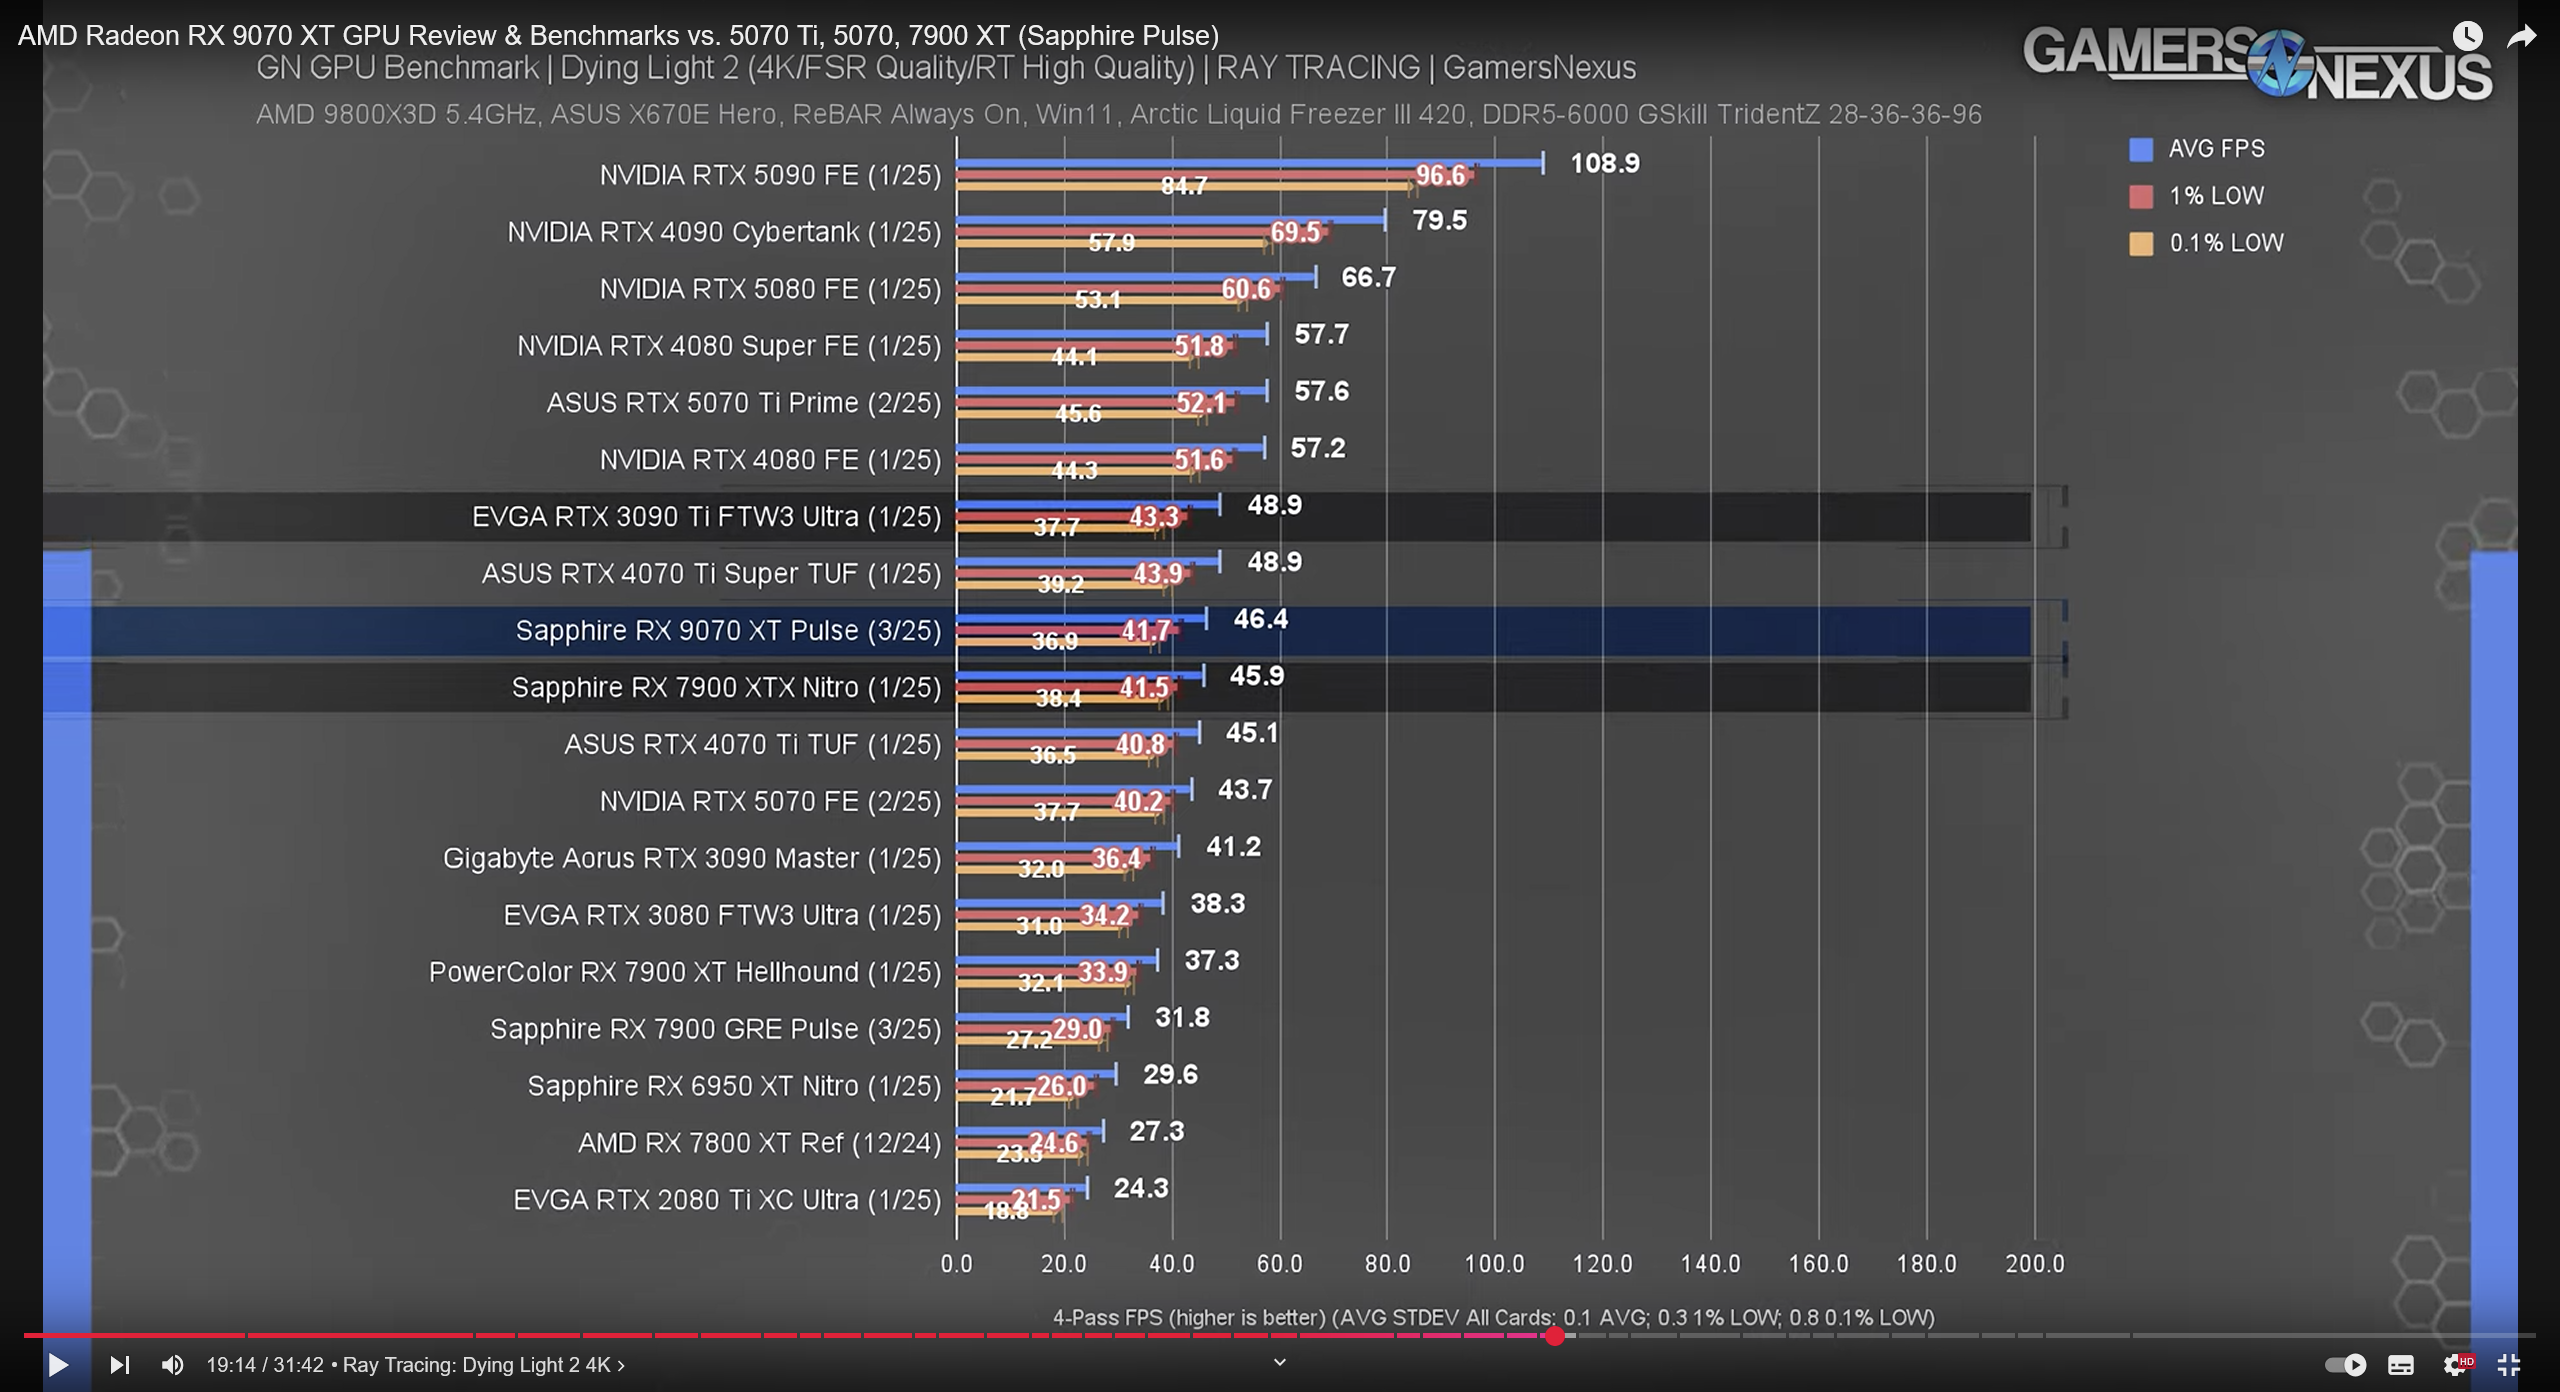Click the 'NVIDIA RTX 5080 FE (1/25)' label
This screenshot has height=1392, width=2560.
(770, 289)
